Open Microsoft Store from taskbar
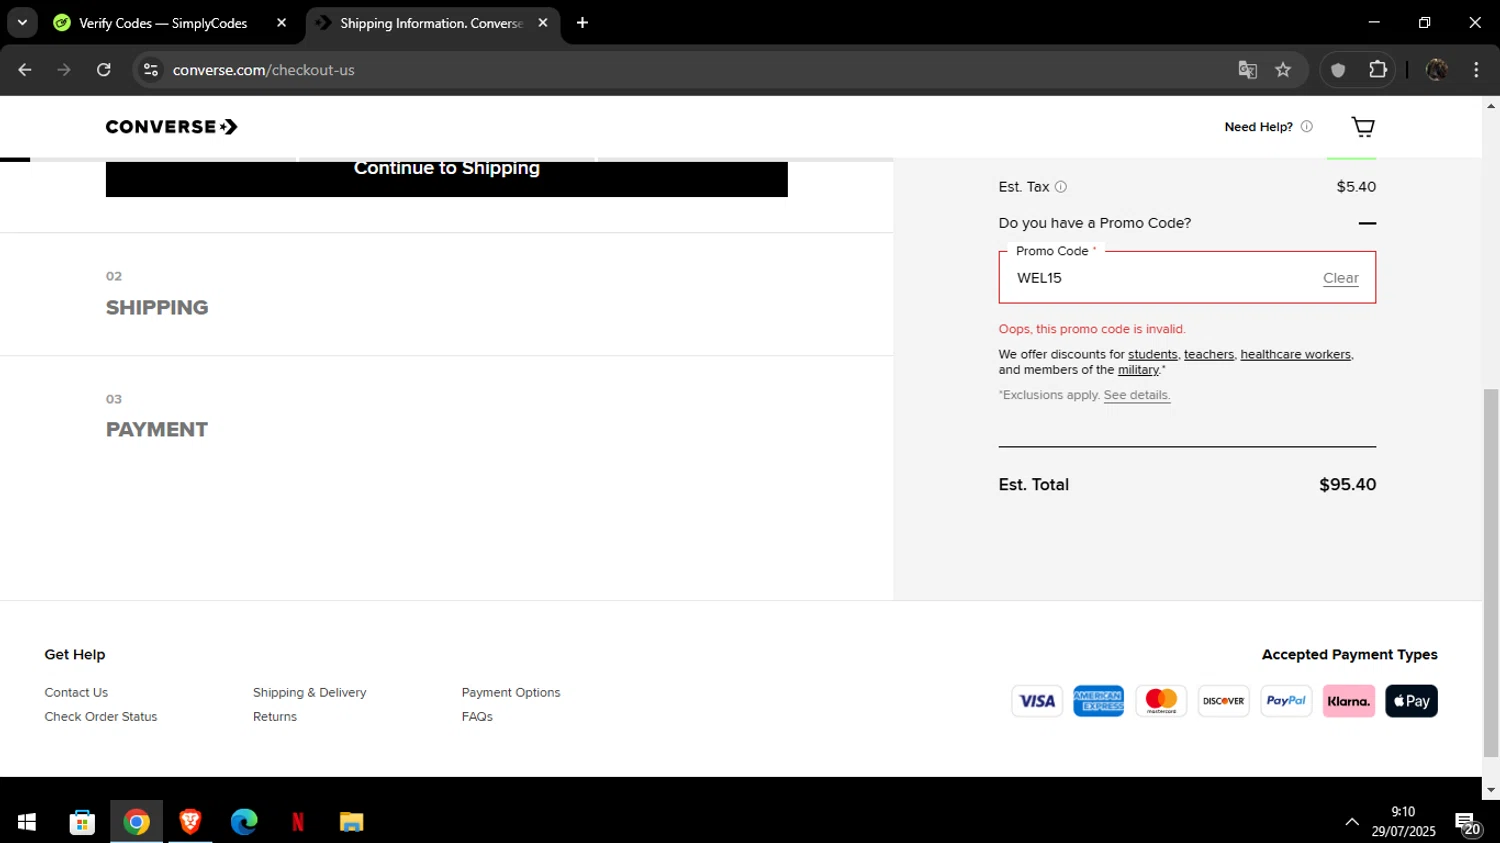Viewport: 1500px width, 843px height. (x=82, y=822)
